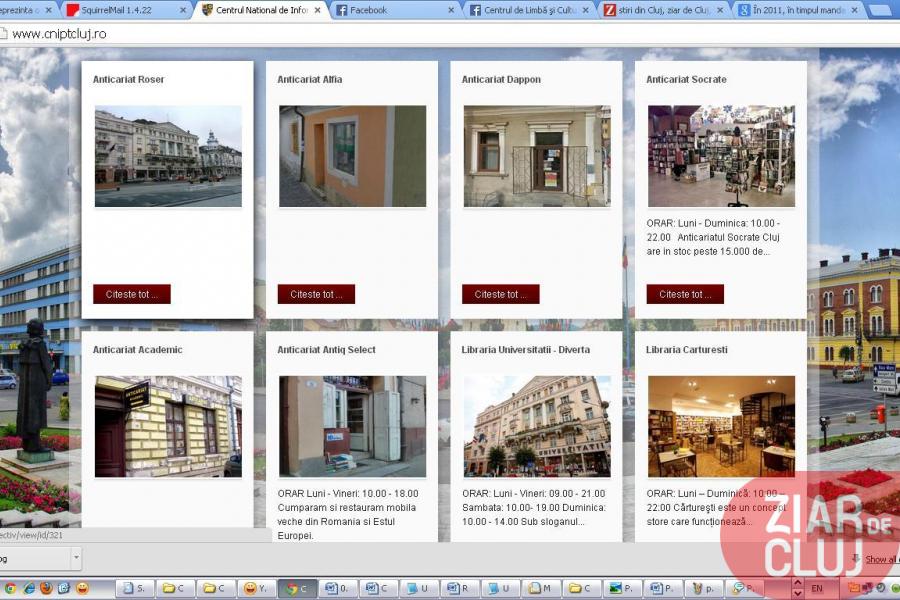This screenshot has height=600, width=900.
Task: Click the Libraria Universitatii ORAR description text
Action: 534,508
